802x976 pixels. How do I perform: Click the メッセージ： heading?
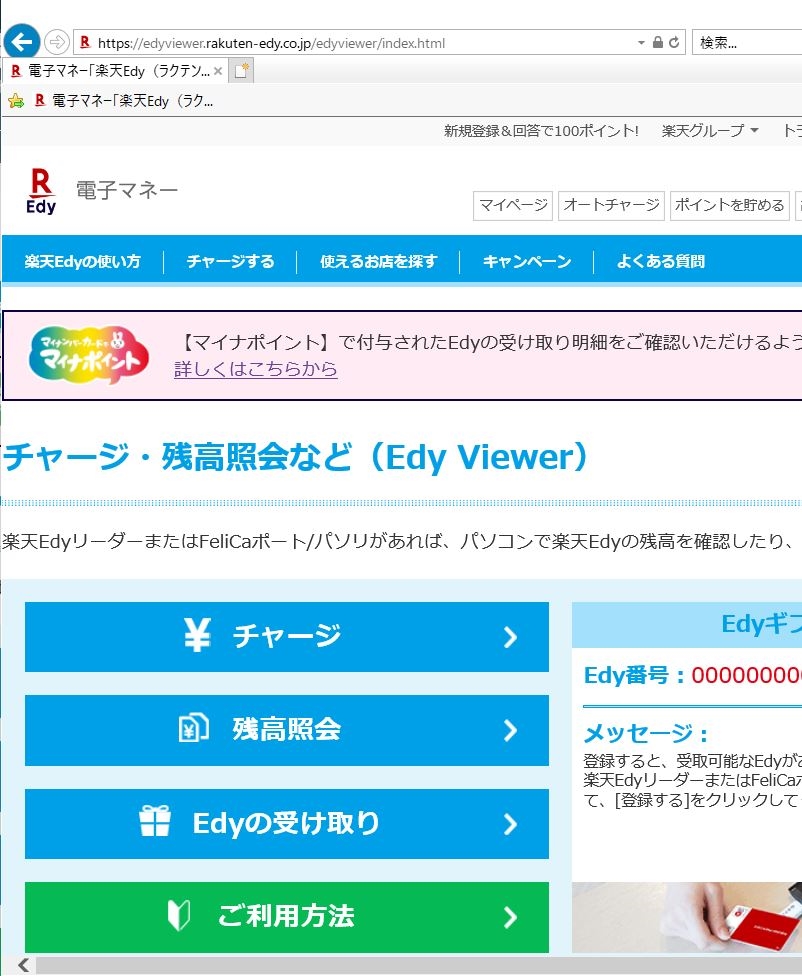[x=646, y=733]
